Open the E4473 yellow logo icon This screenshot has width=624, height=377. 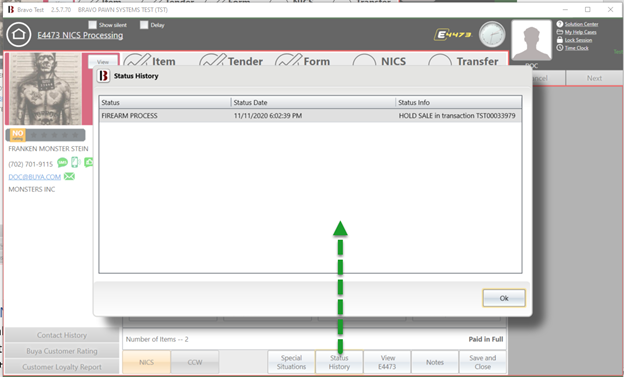coord(452,35)
